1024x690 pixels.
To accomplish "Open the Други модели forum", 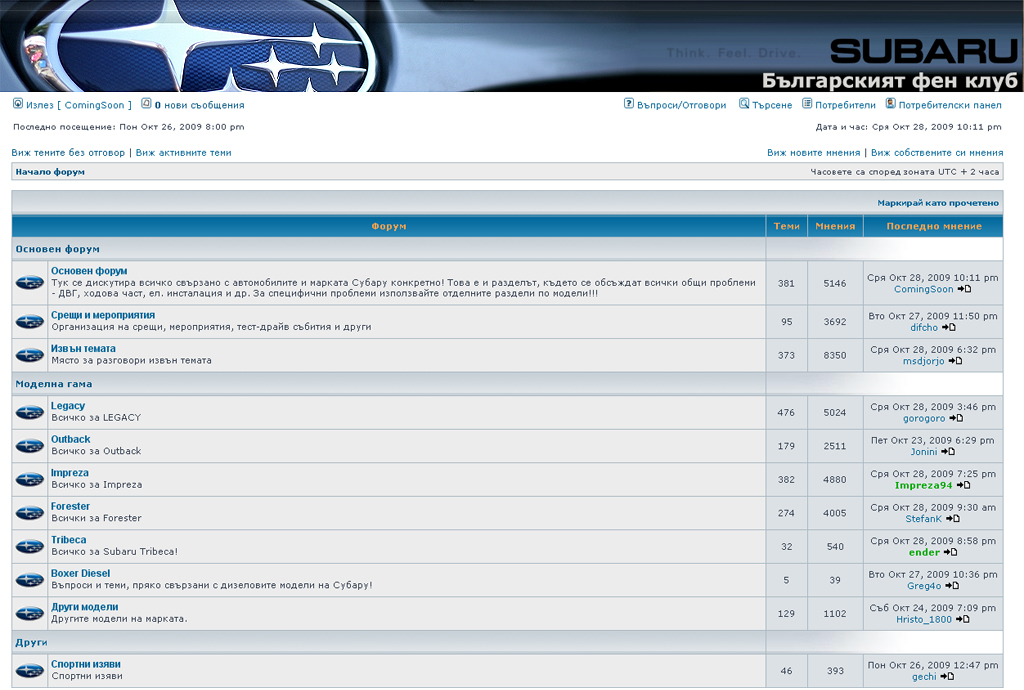I will click(x=85, y=607).
